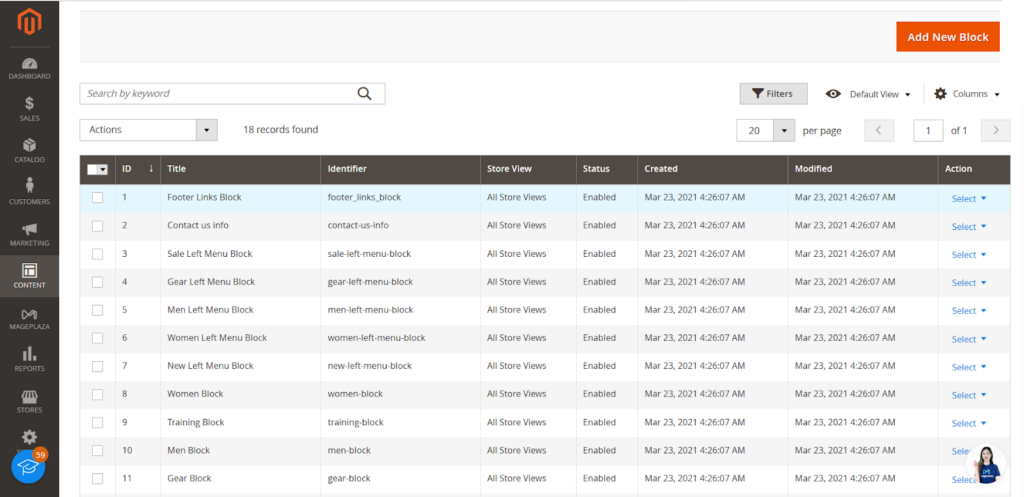
Task: Tick checkbox for Gear Left Menu Block
Action: [x=97, y=282]
